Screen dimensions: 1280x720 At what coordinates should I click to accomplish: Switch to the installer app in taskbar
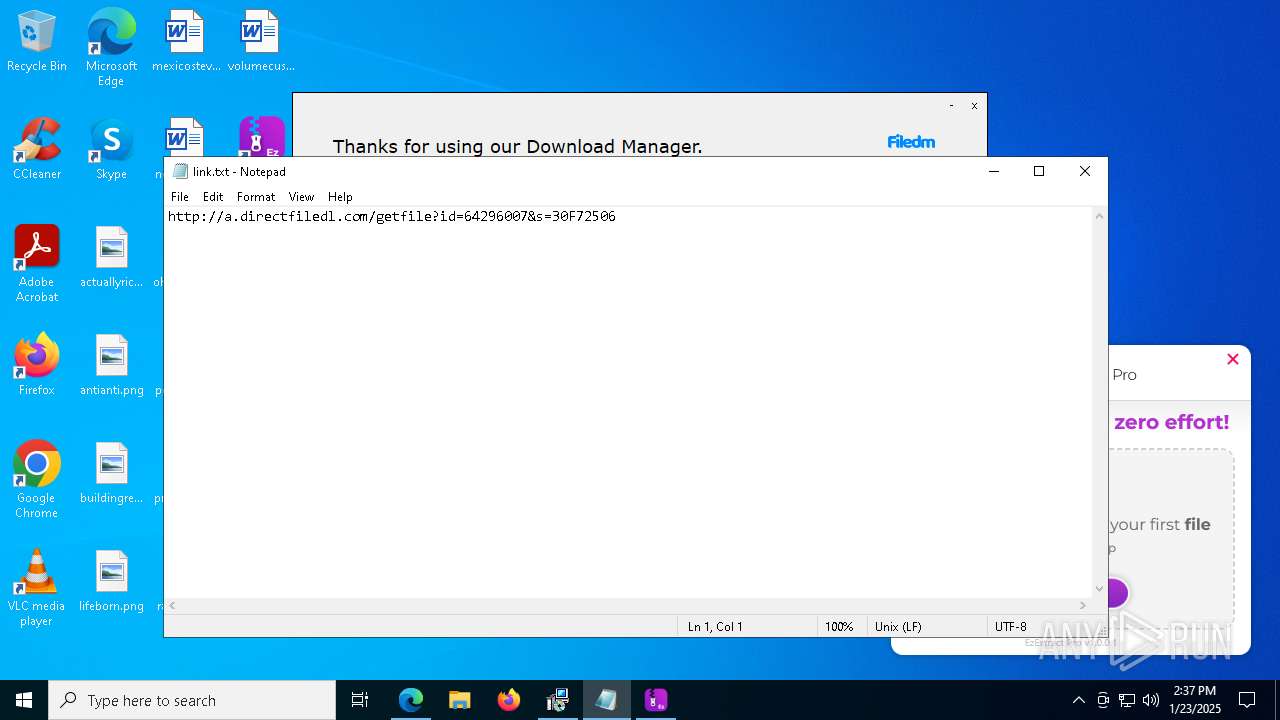557,700
